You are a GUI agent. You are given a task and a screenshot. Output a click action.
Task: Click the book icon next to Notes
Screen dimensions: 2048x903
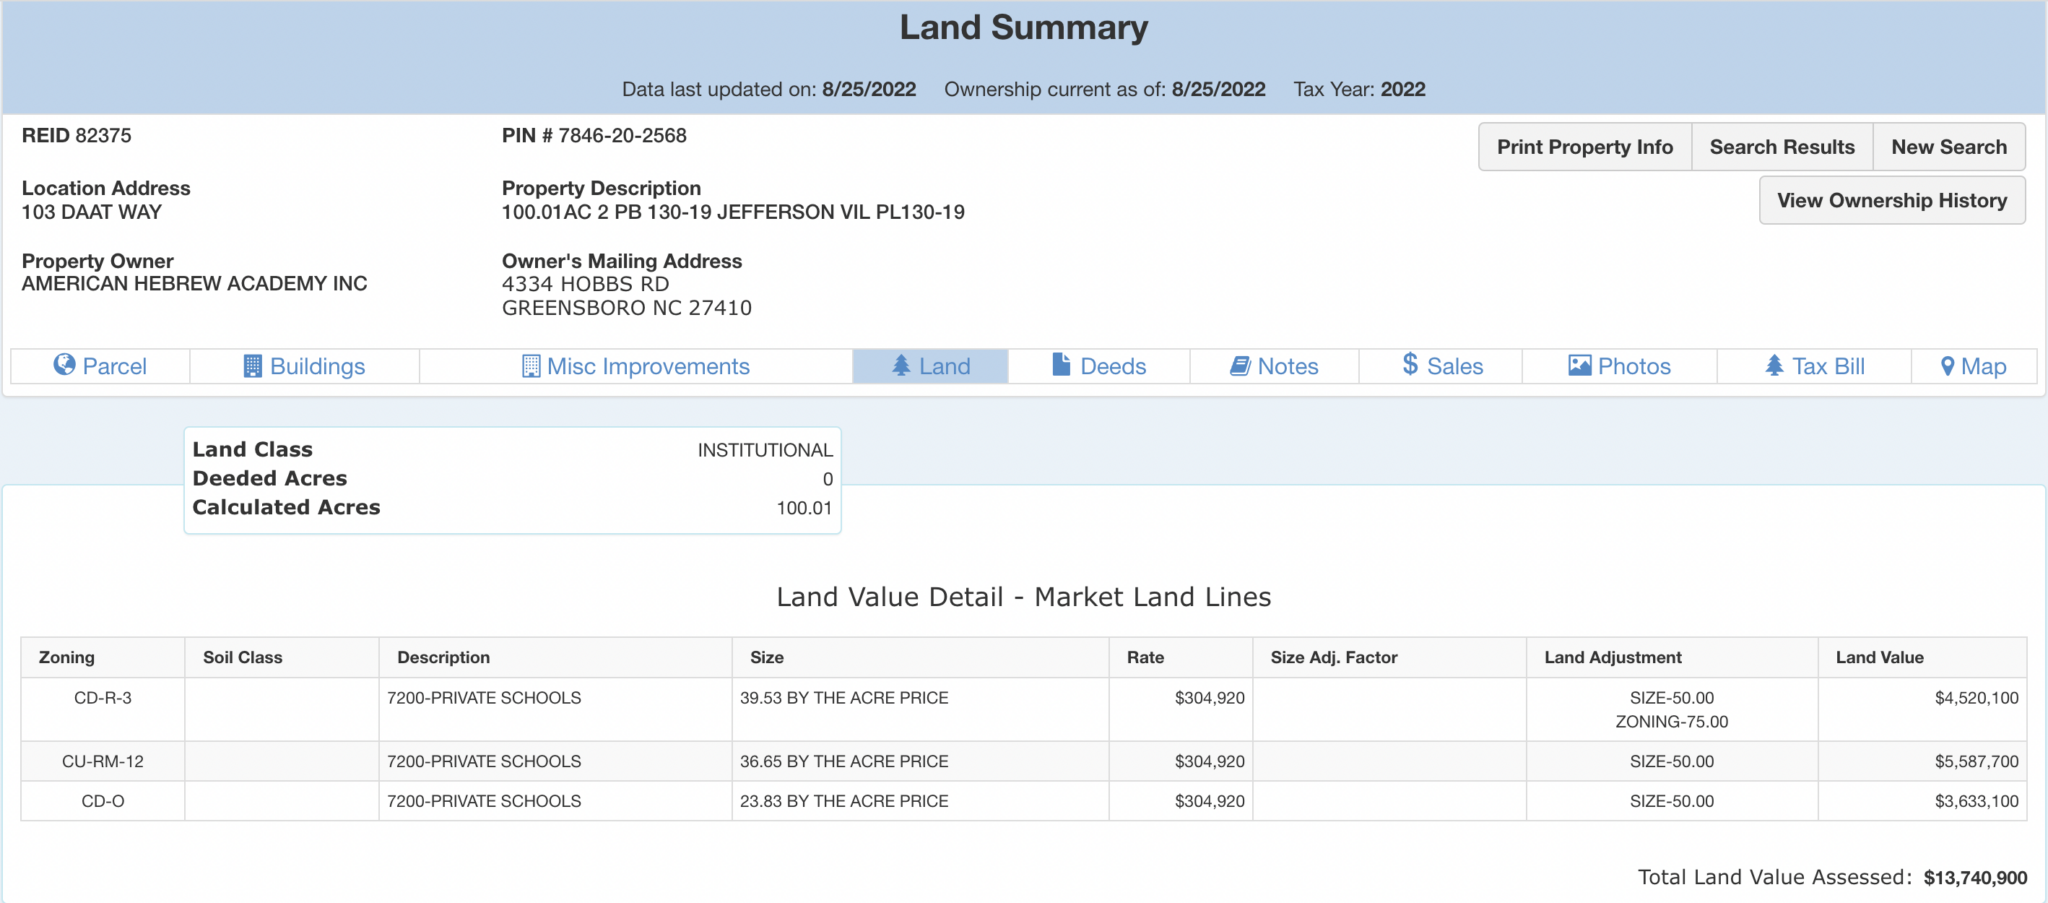[1240, 366]
